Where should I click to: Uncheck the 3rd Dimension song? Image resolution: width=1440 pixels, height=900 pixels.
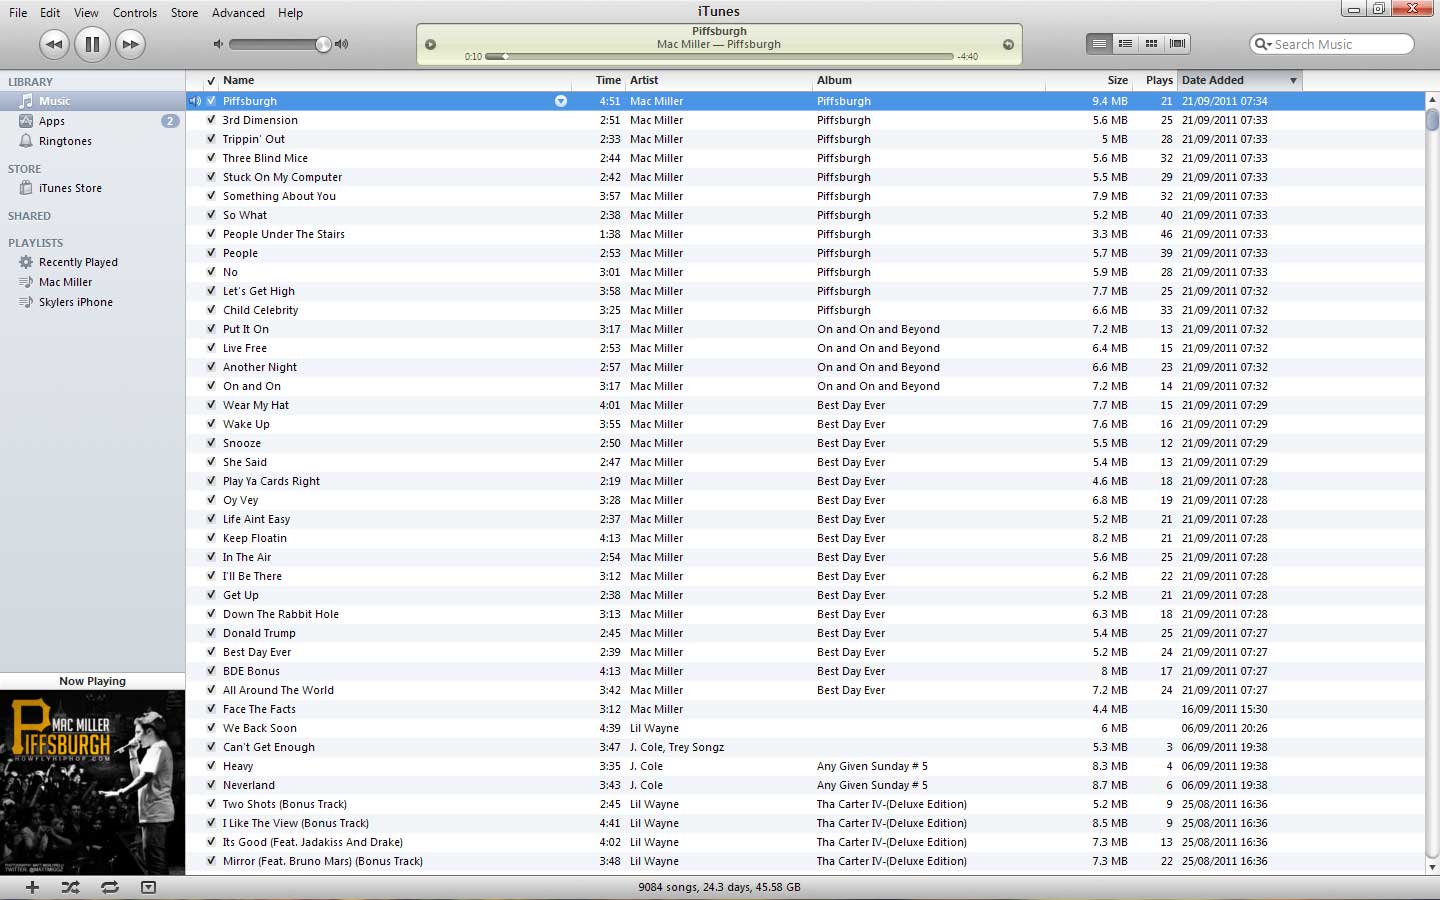(211, 120)
